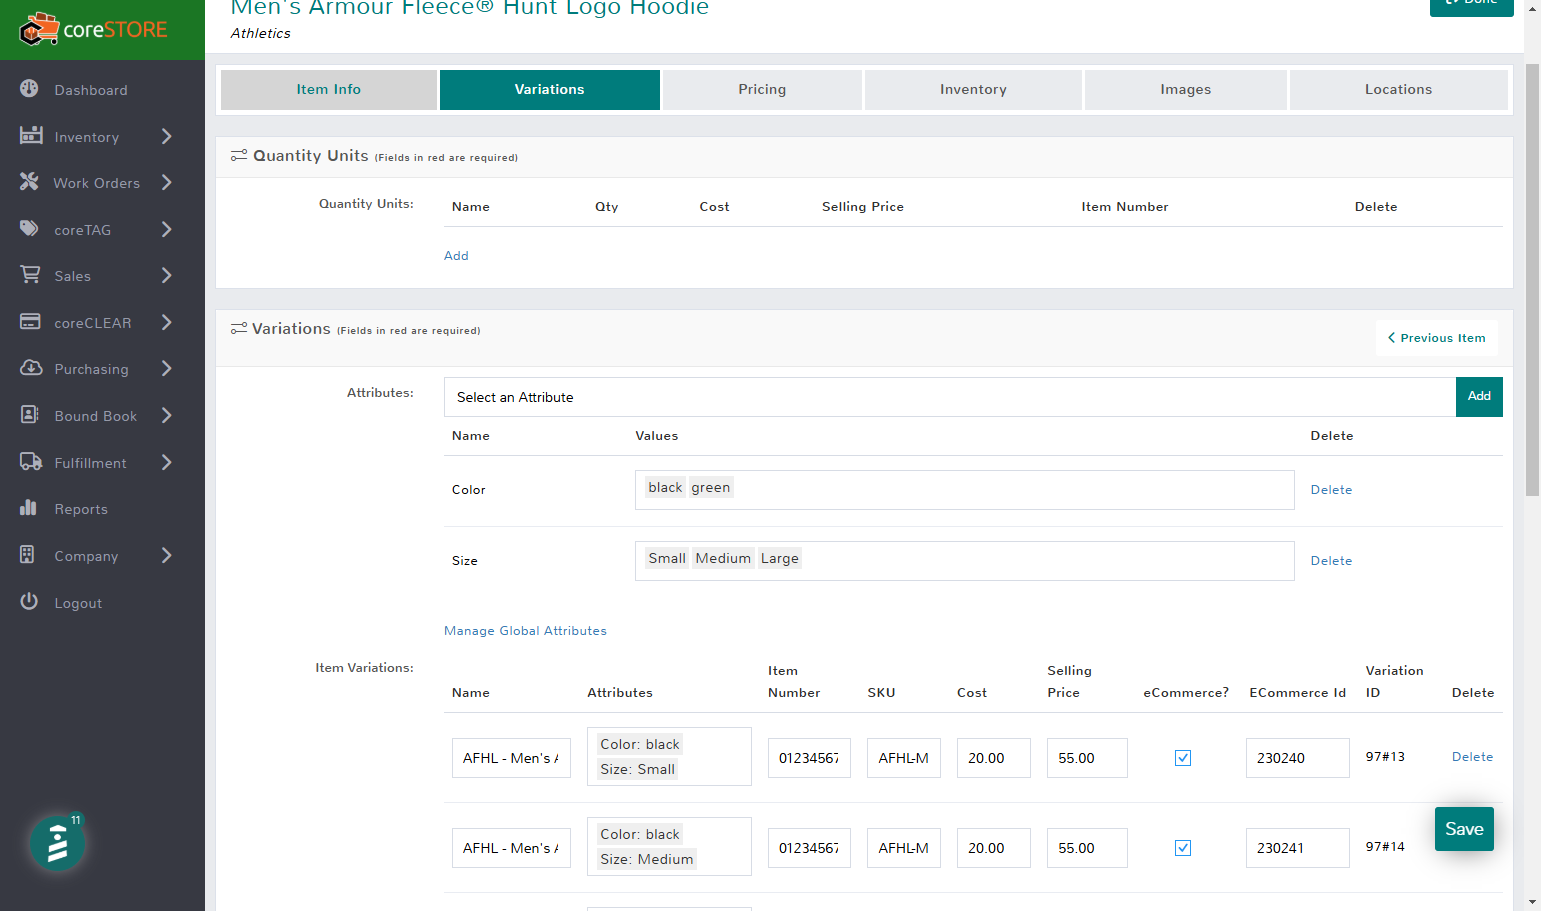Click the Company building icon
The image size is (1541, 911).
28,555
